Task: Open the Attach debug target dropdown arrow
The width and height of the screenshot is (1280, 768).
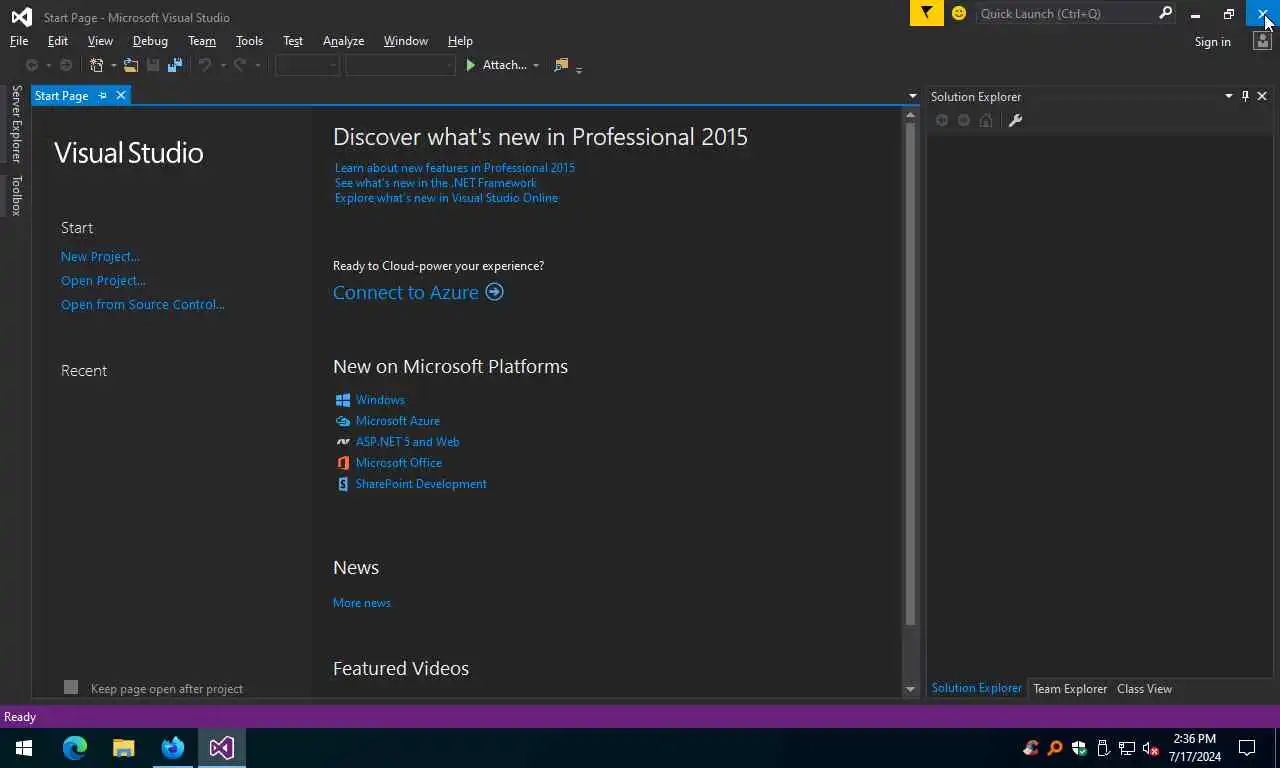Action: click(x=536, y=65)
